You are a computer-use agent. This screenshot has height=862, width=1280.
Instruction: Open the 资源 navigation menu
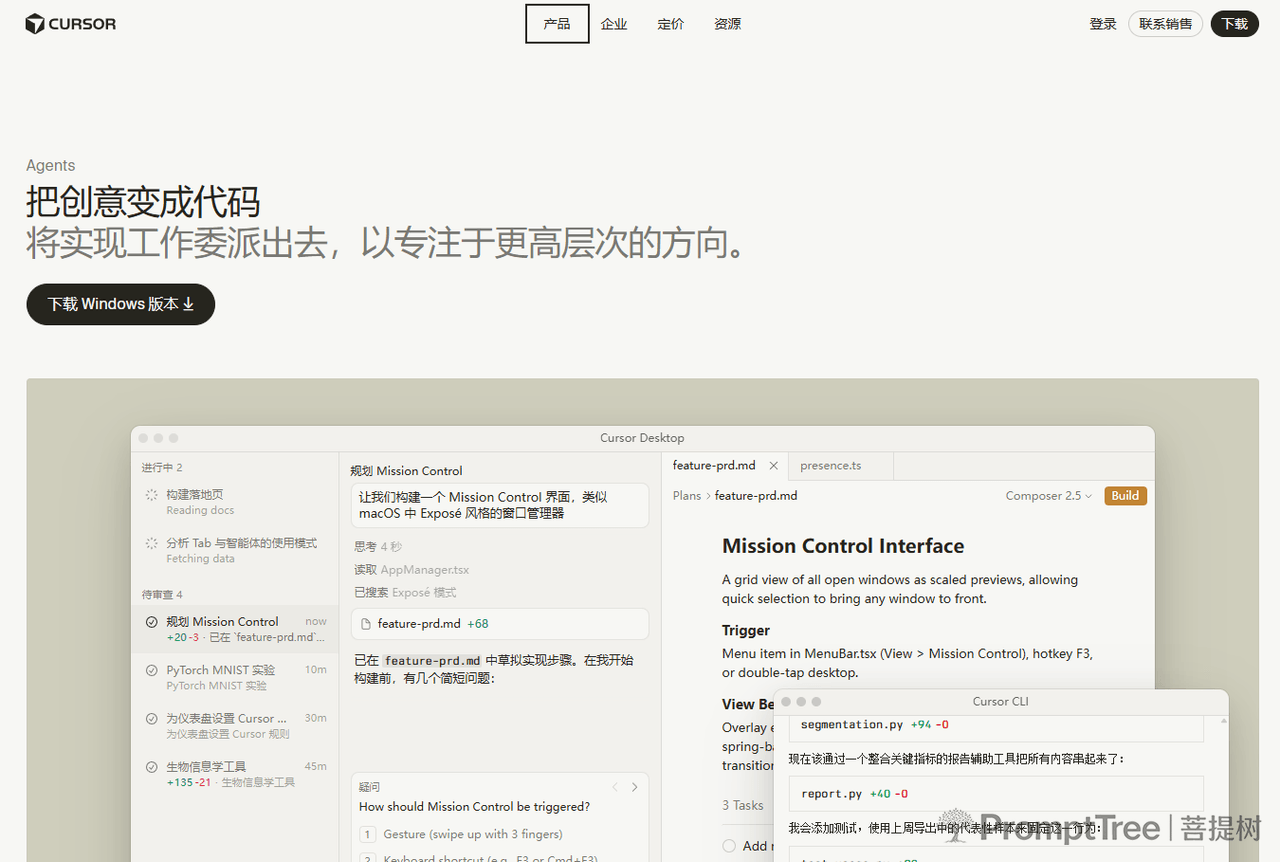pyautogui.click(x=728, y=24)
